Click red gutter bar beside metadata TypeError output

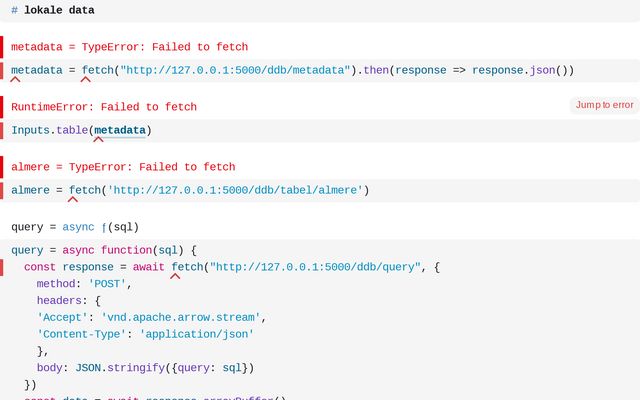click(2, 47)
